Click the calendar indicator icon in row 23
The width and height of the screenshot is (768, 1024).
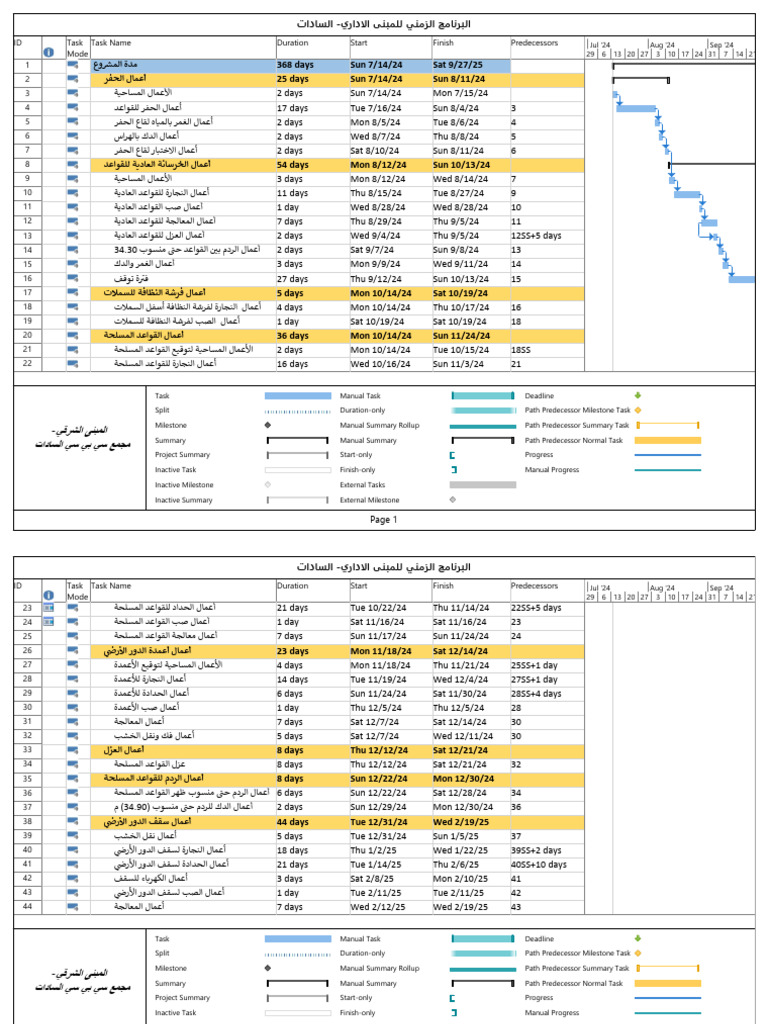48,607
